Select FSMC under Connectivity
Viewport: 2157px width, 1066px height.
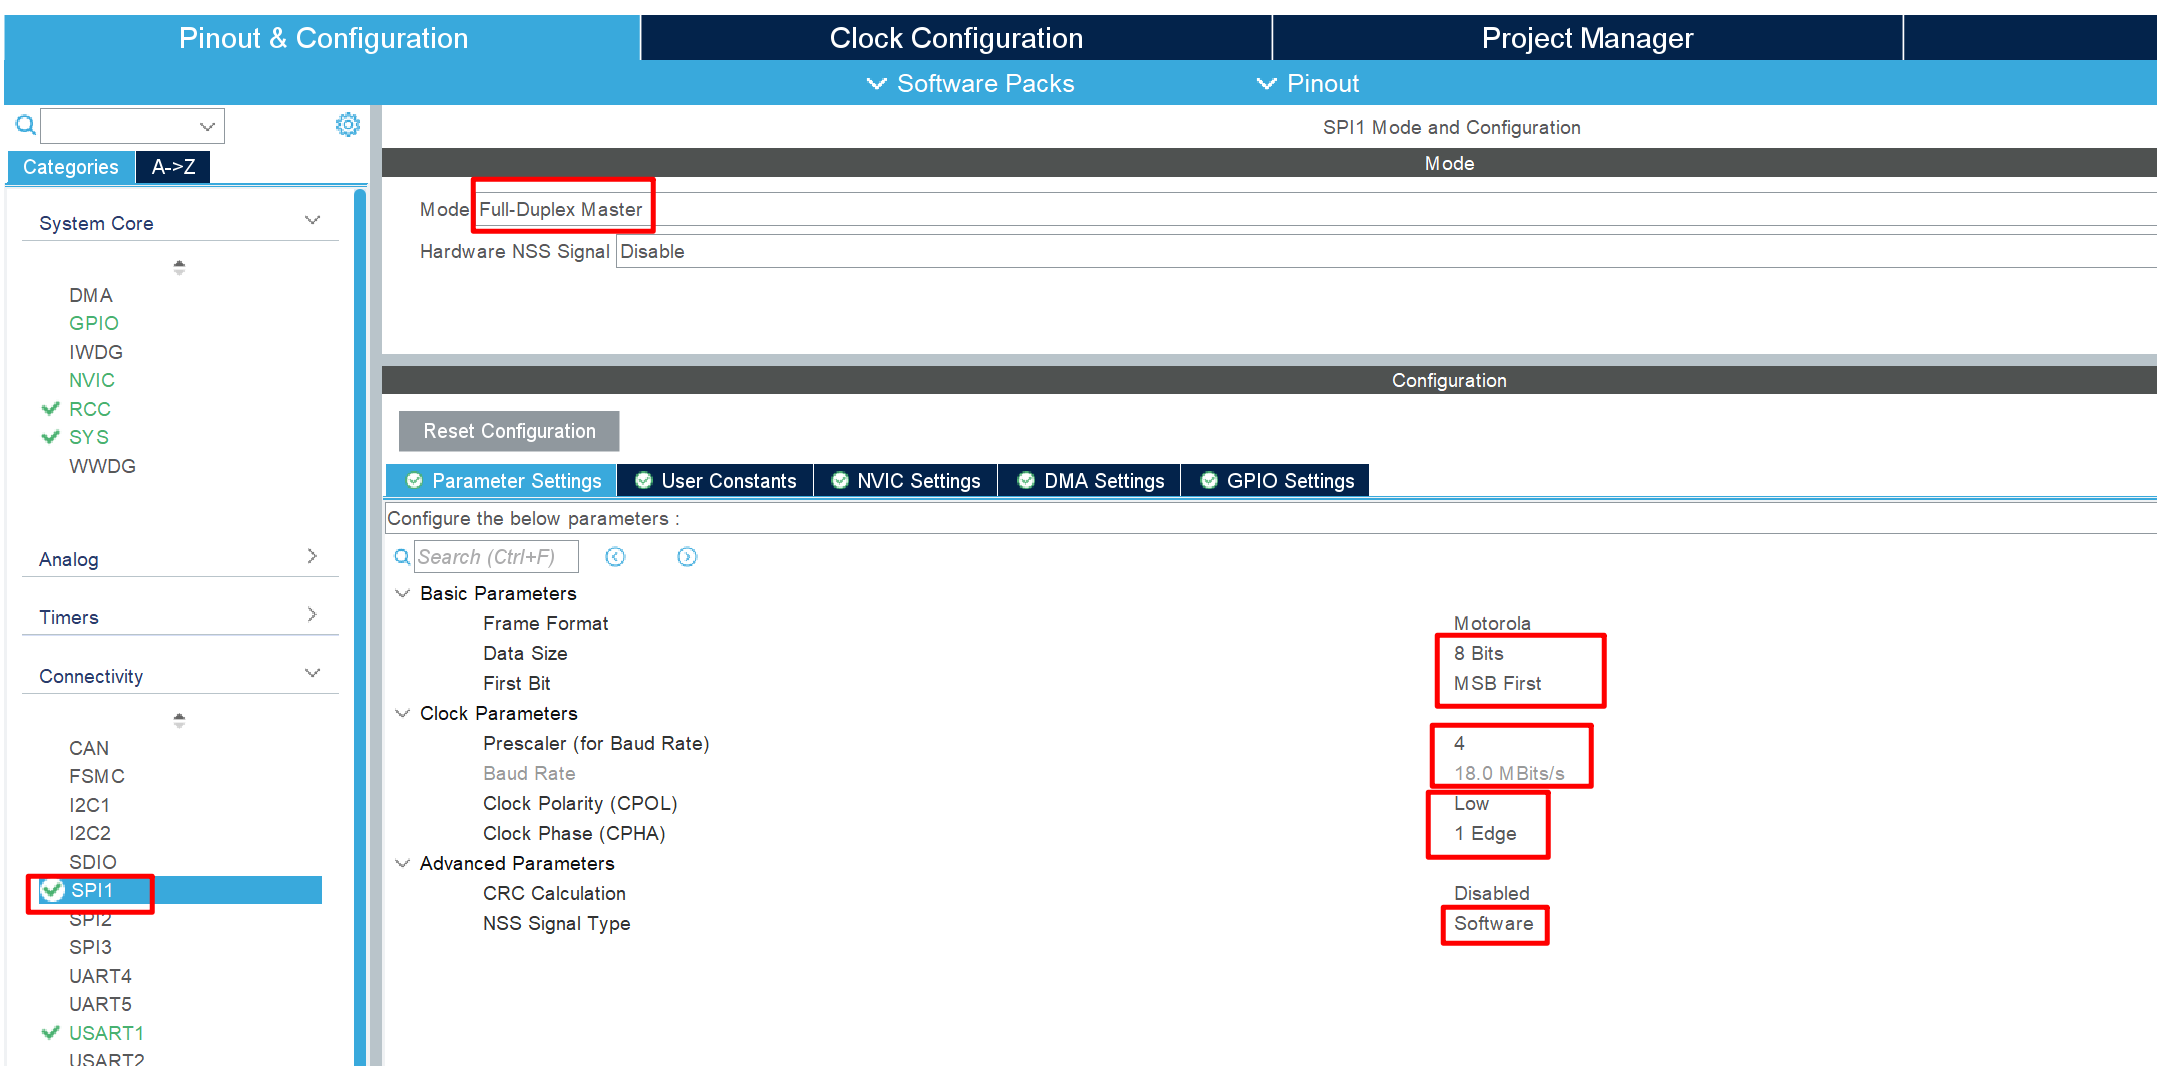pyautogui.click(x=97, y=776)
